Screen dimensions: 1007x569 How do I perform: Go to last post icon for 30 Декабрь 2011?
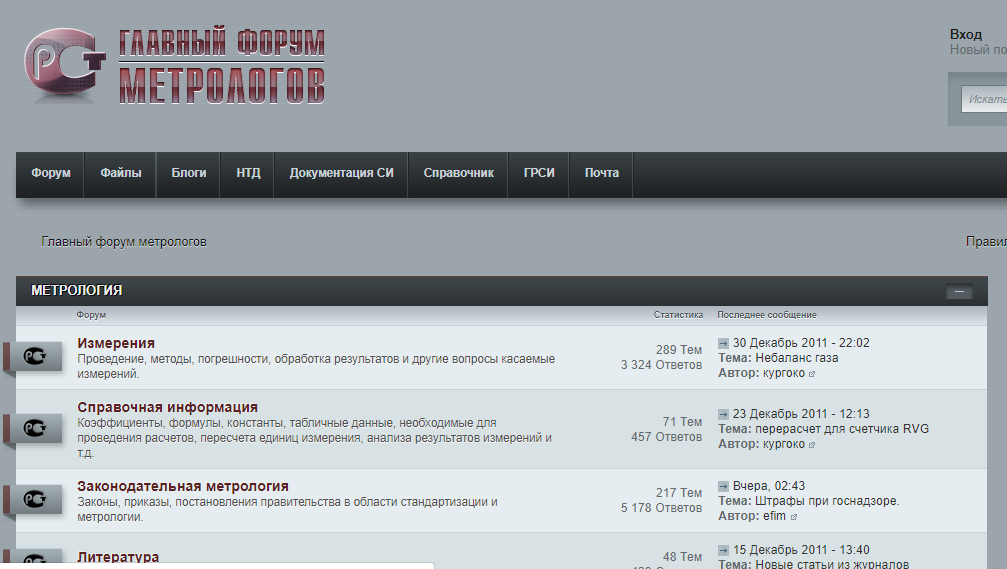point(723,343)
